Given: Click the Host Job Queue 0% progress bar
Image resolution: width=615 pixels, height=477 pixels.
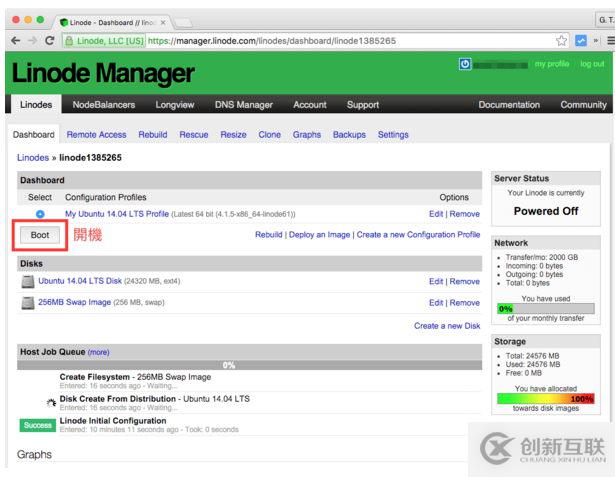Looking at the screenshot, I should click(249, 365).
